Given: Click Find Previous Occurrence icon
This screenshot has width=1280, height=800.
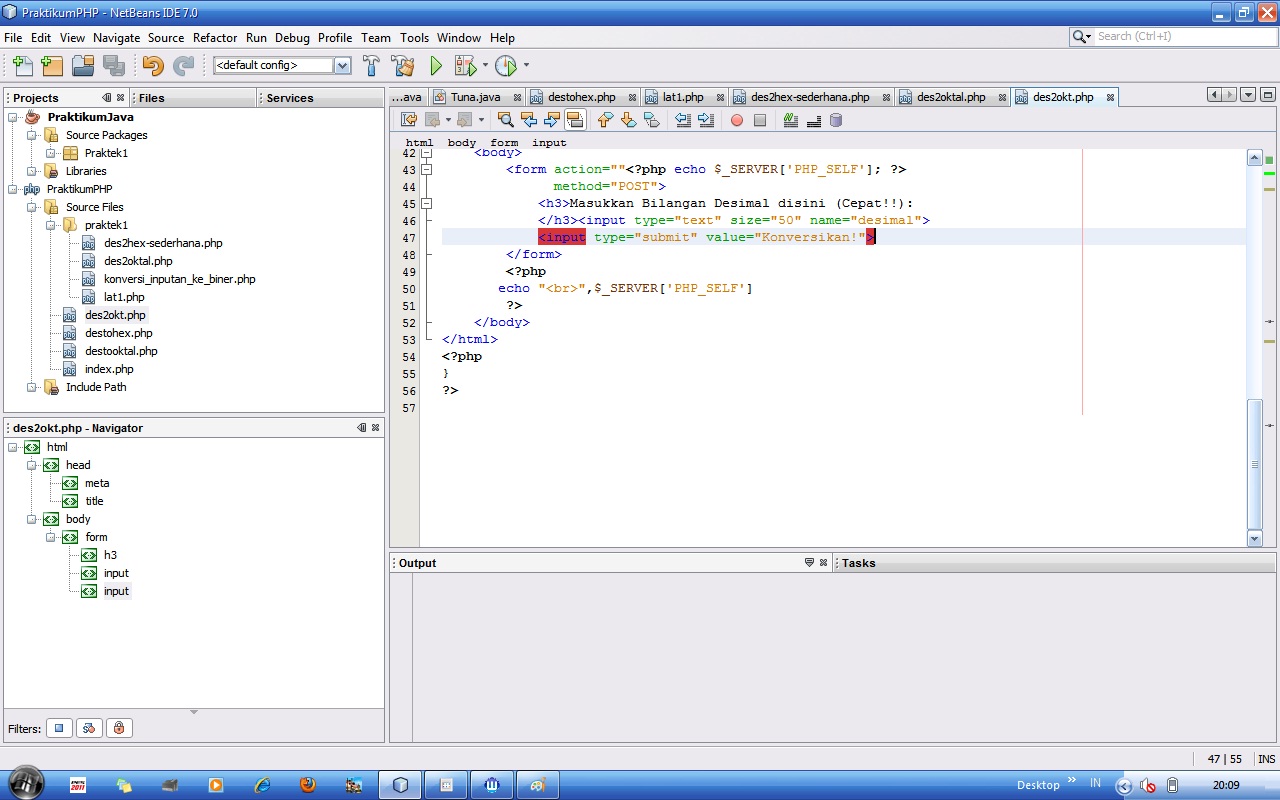Looking at the screenshot, I should click(528, 120).
